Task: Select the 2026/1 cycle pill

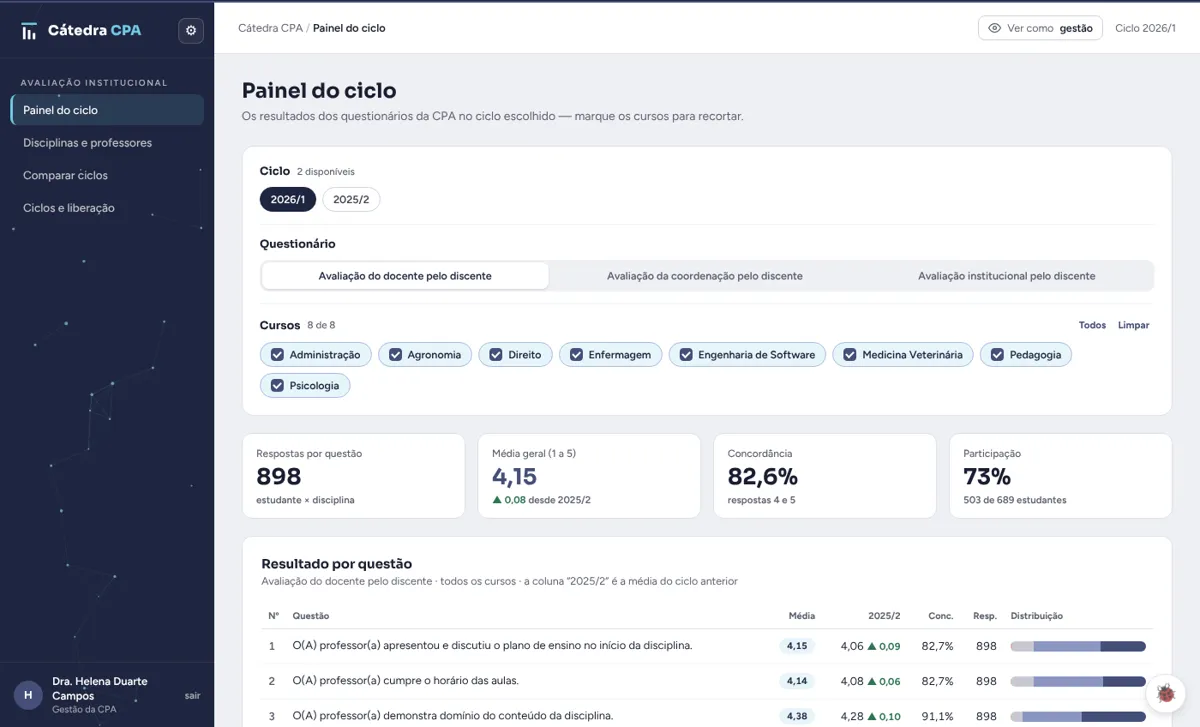Action: tap(288, 200)
